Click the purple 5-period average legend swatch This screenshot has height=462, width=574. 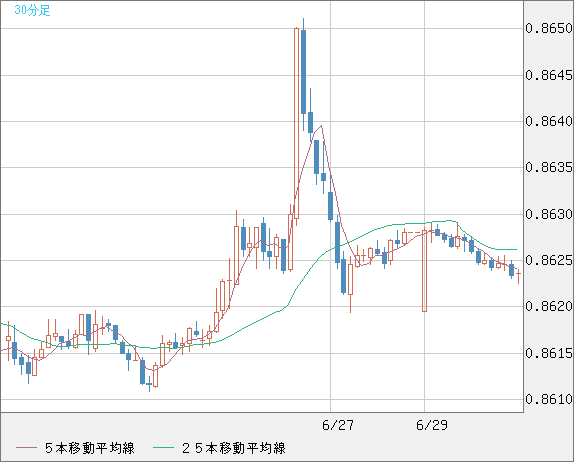[x=26, y=448]
